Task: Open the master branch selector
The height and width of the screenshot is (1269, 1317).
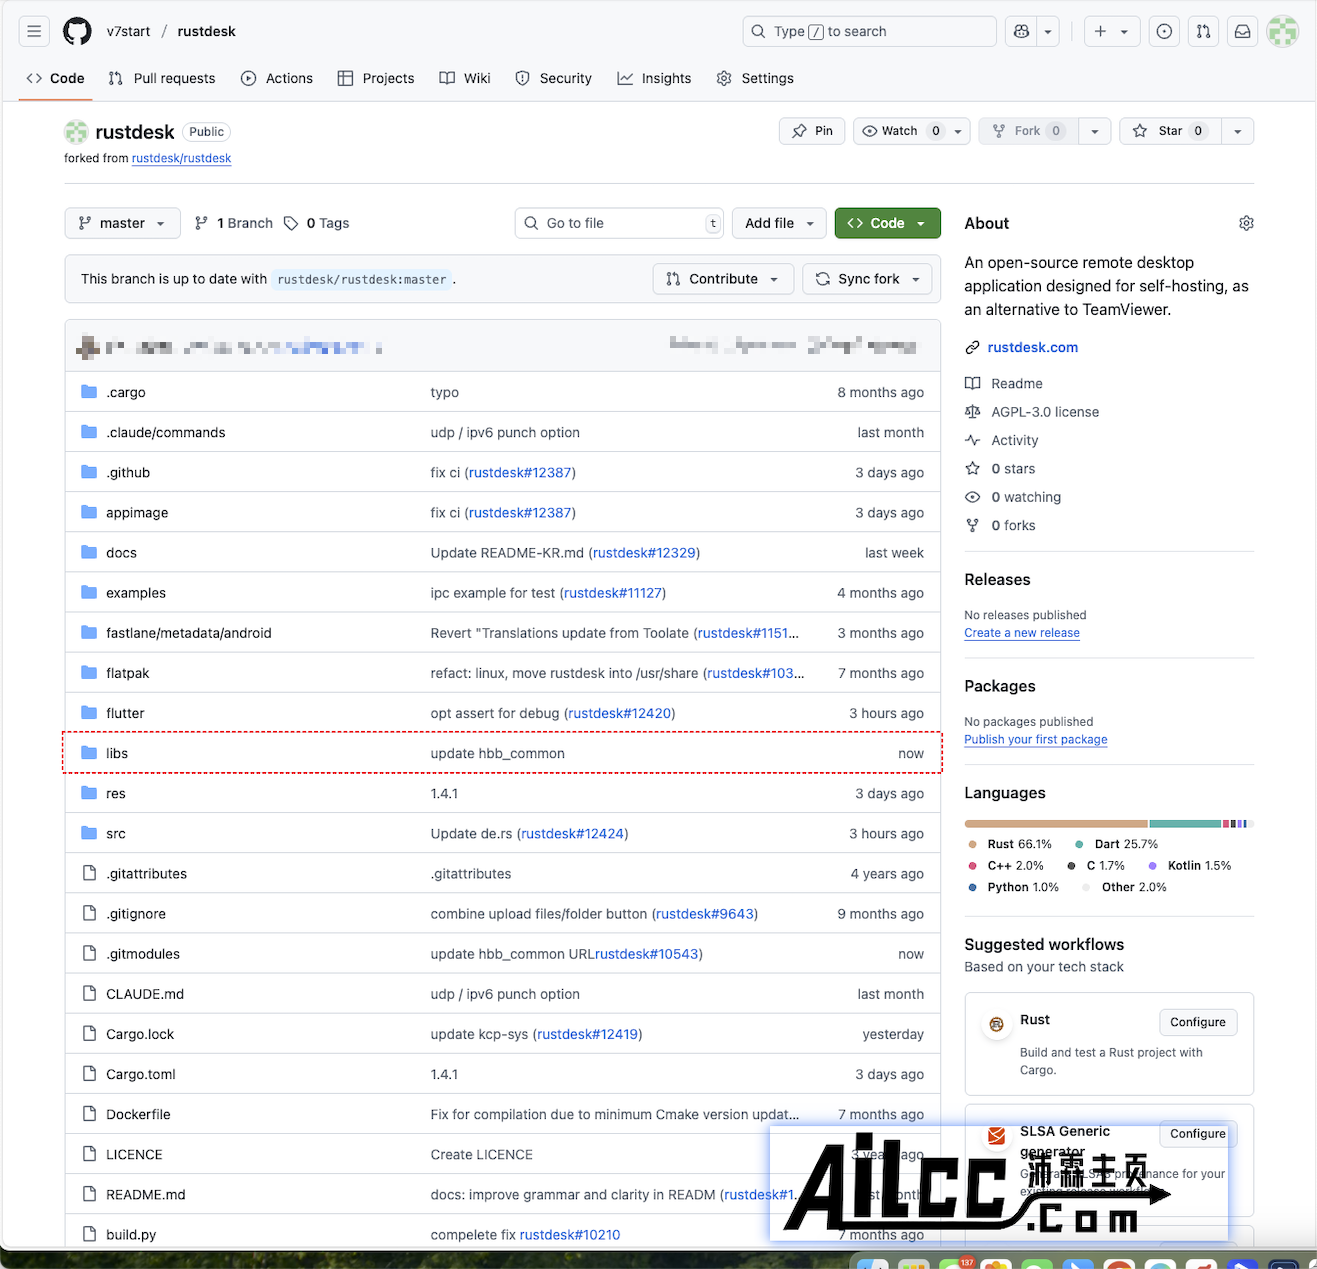Action: coord(123,223)
